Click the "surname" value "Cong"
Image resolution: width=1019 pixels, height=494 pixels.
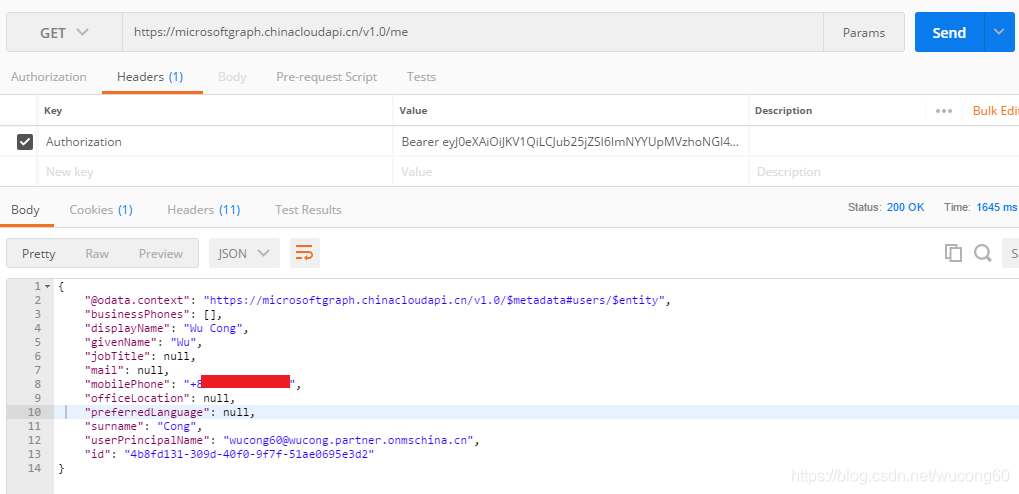pos(177,426)
